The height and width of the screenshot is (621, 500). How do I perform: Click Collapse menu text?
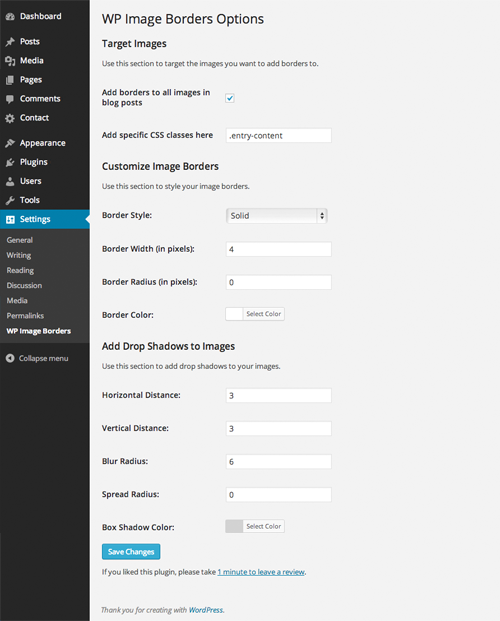[x=44, y=358]
